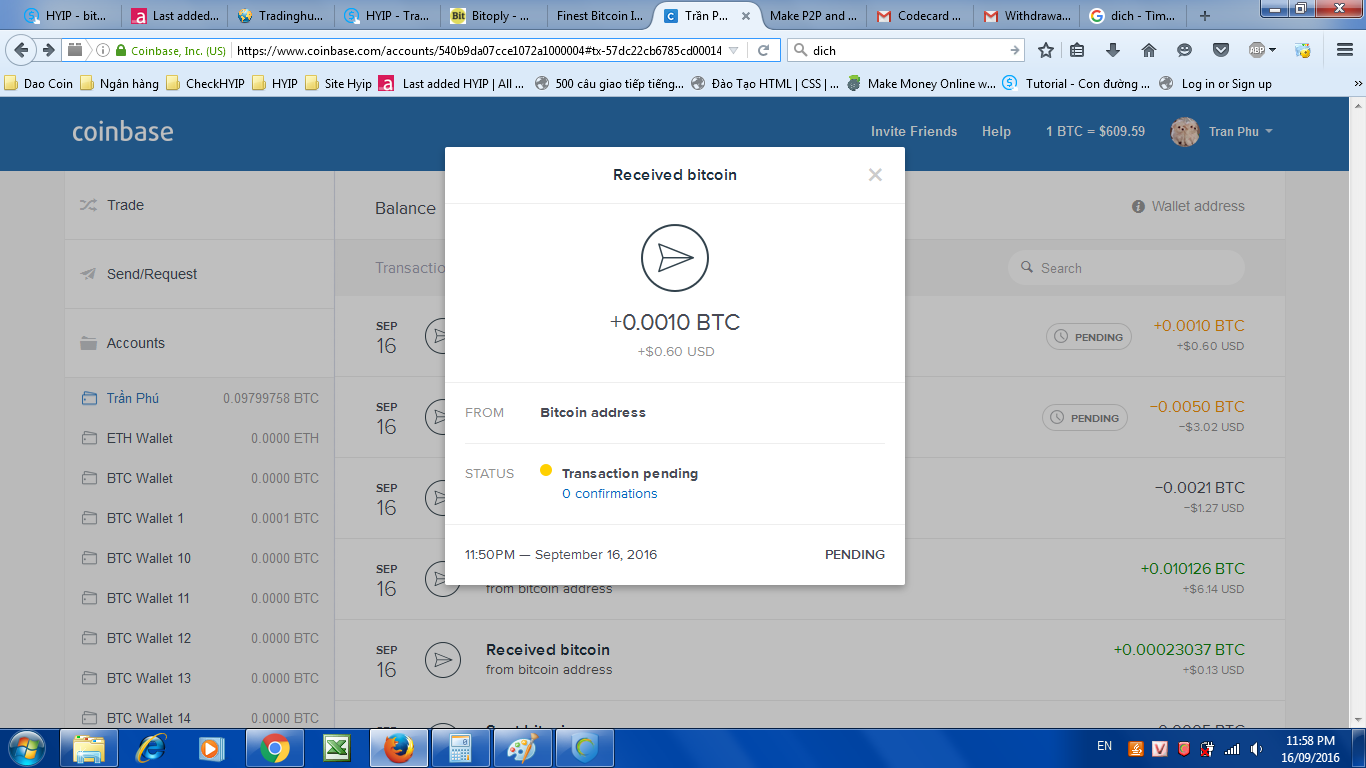Viewport: 1366px width, 768px height.
Task: Open the Windows Start menu
Action: pos(25,748)
